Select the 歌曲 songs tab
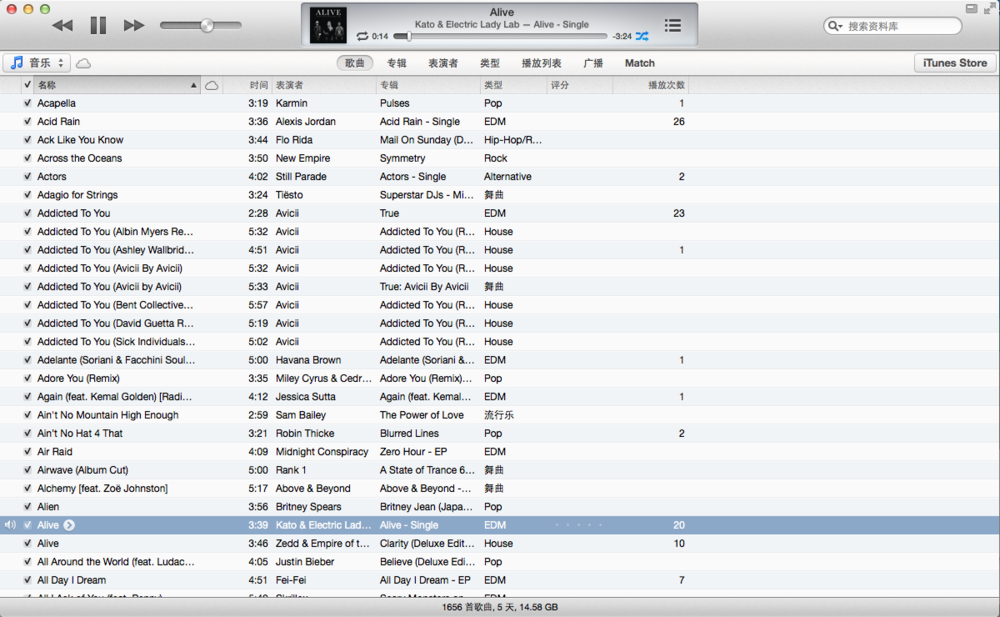This screenshot has width=1000, height=617. (x=355, y=63)
